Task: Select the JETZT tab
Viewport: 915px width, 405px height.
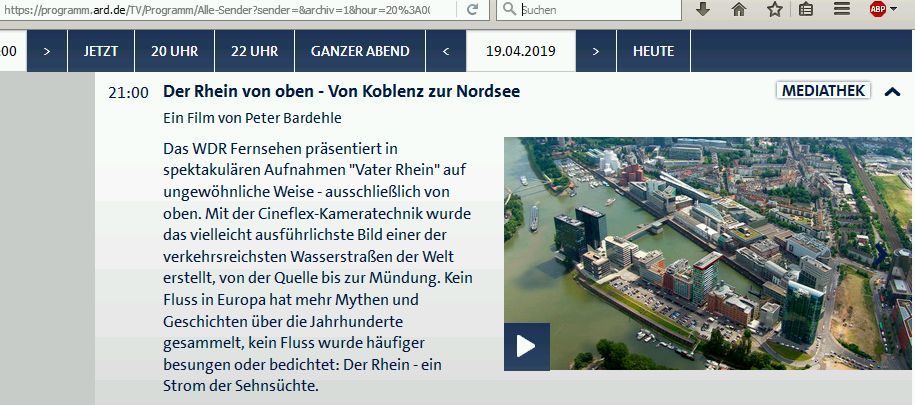Action: (x=101, y=51)
